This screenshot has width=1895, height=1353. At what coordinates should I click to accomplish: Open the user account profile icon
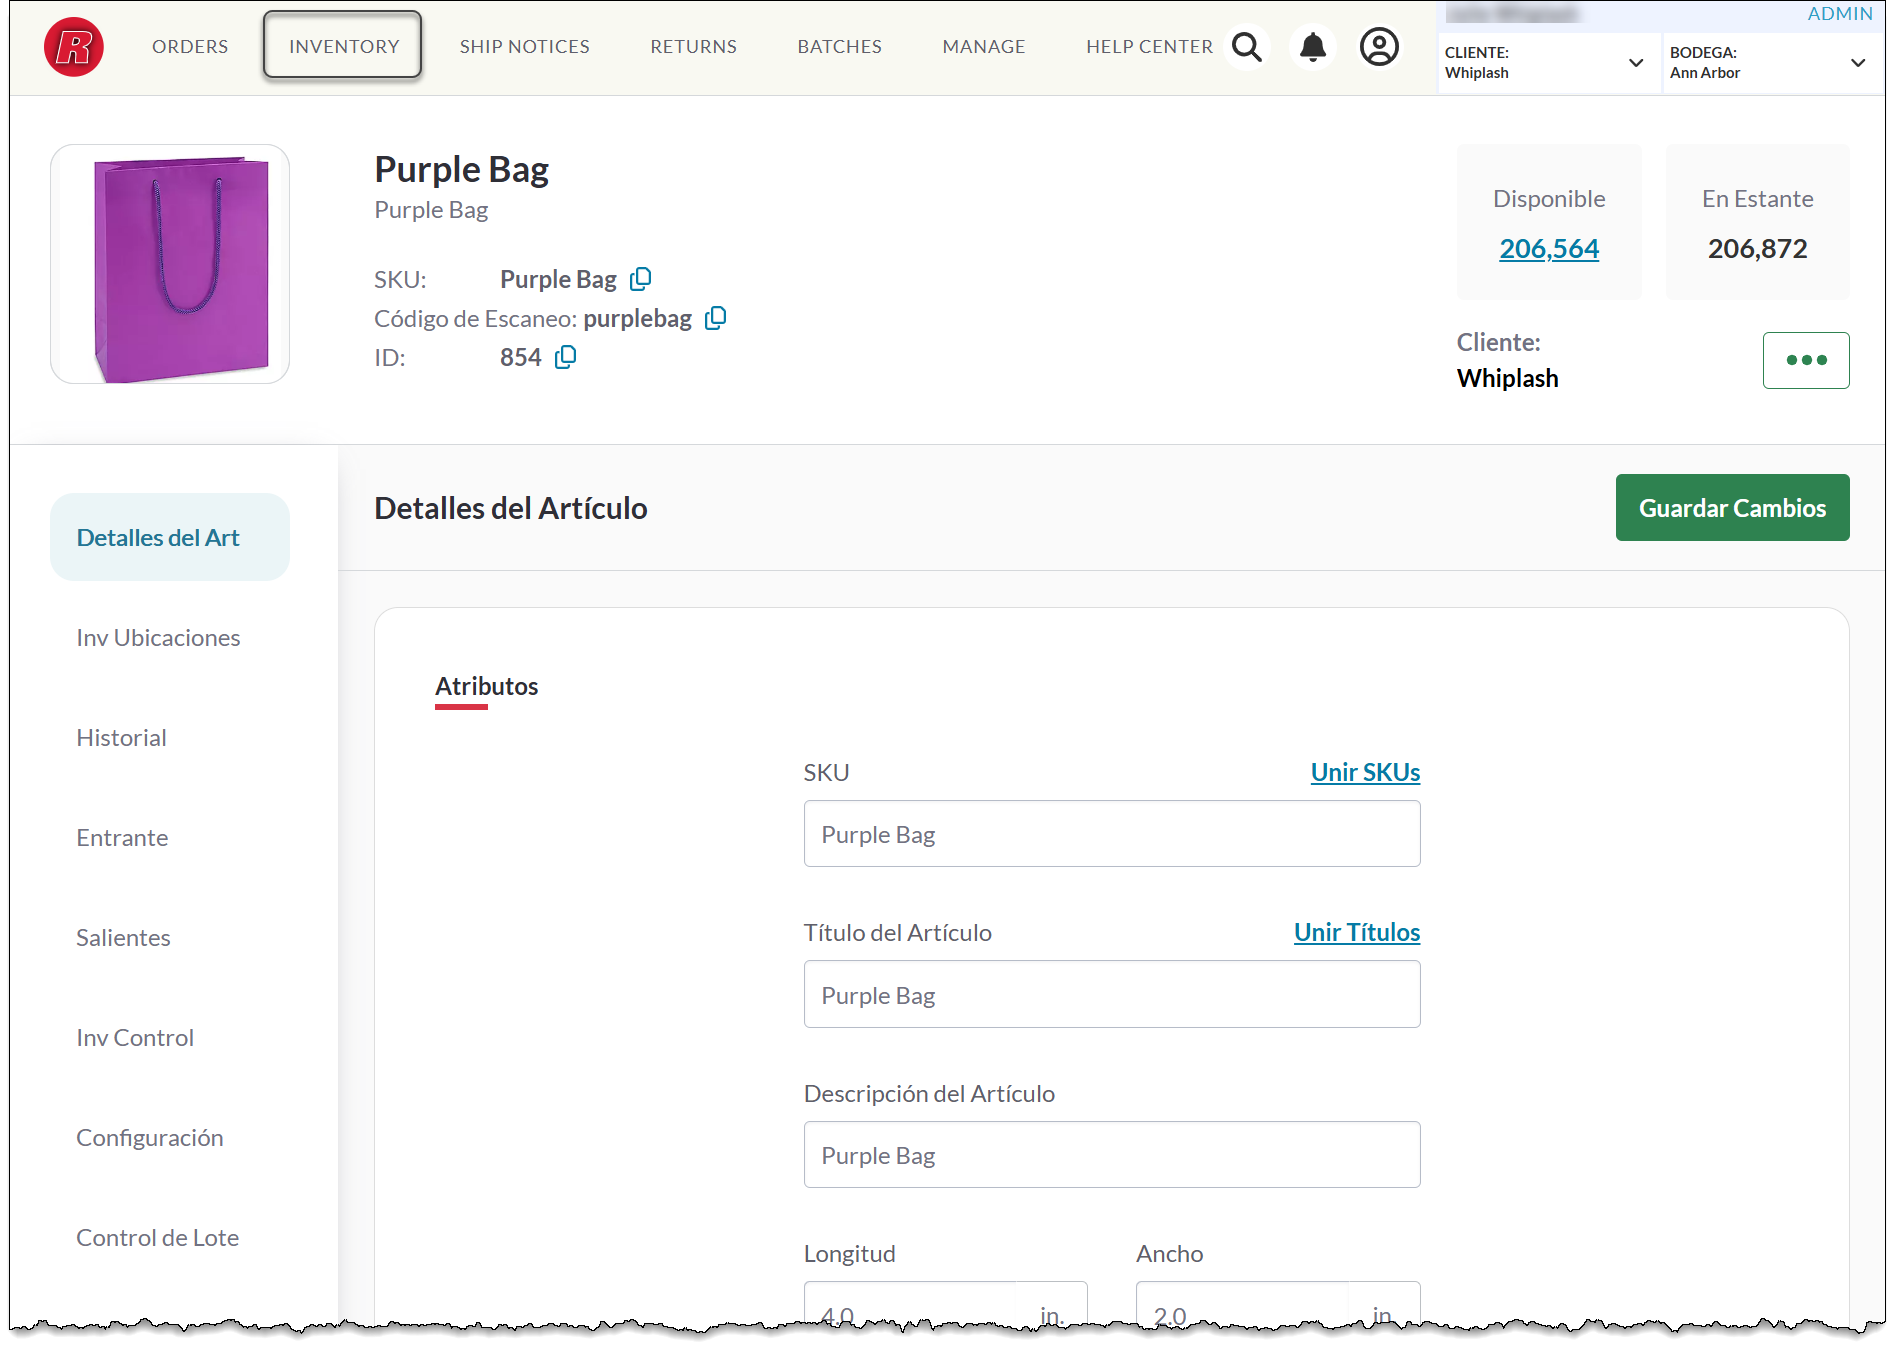coord(1378,47)
